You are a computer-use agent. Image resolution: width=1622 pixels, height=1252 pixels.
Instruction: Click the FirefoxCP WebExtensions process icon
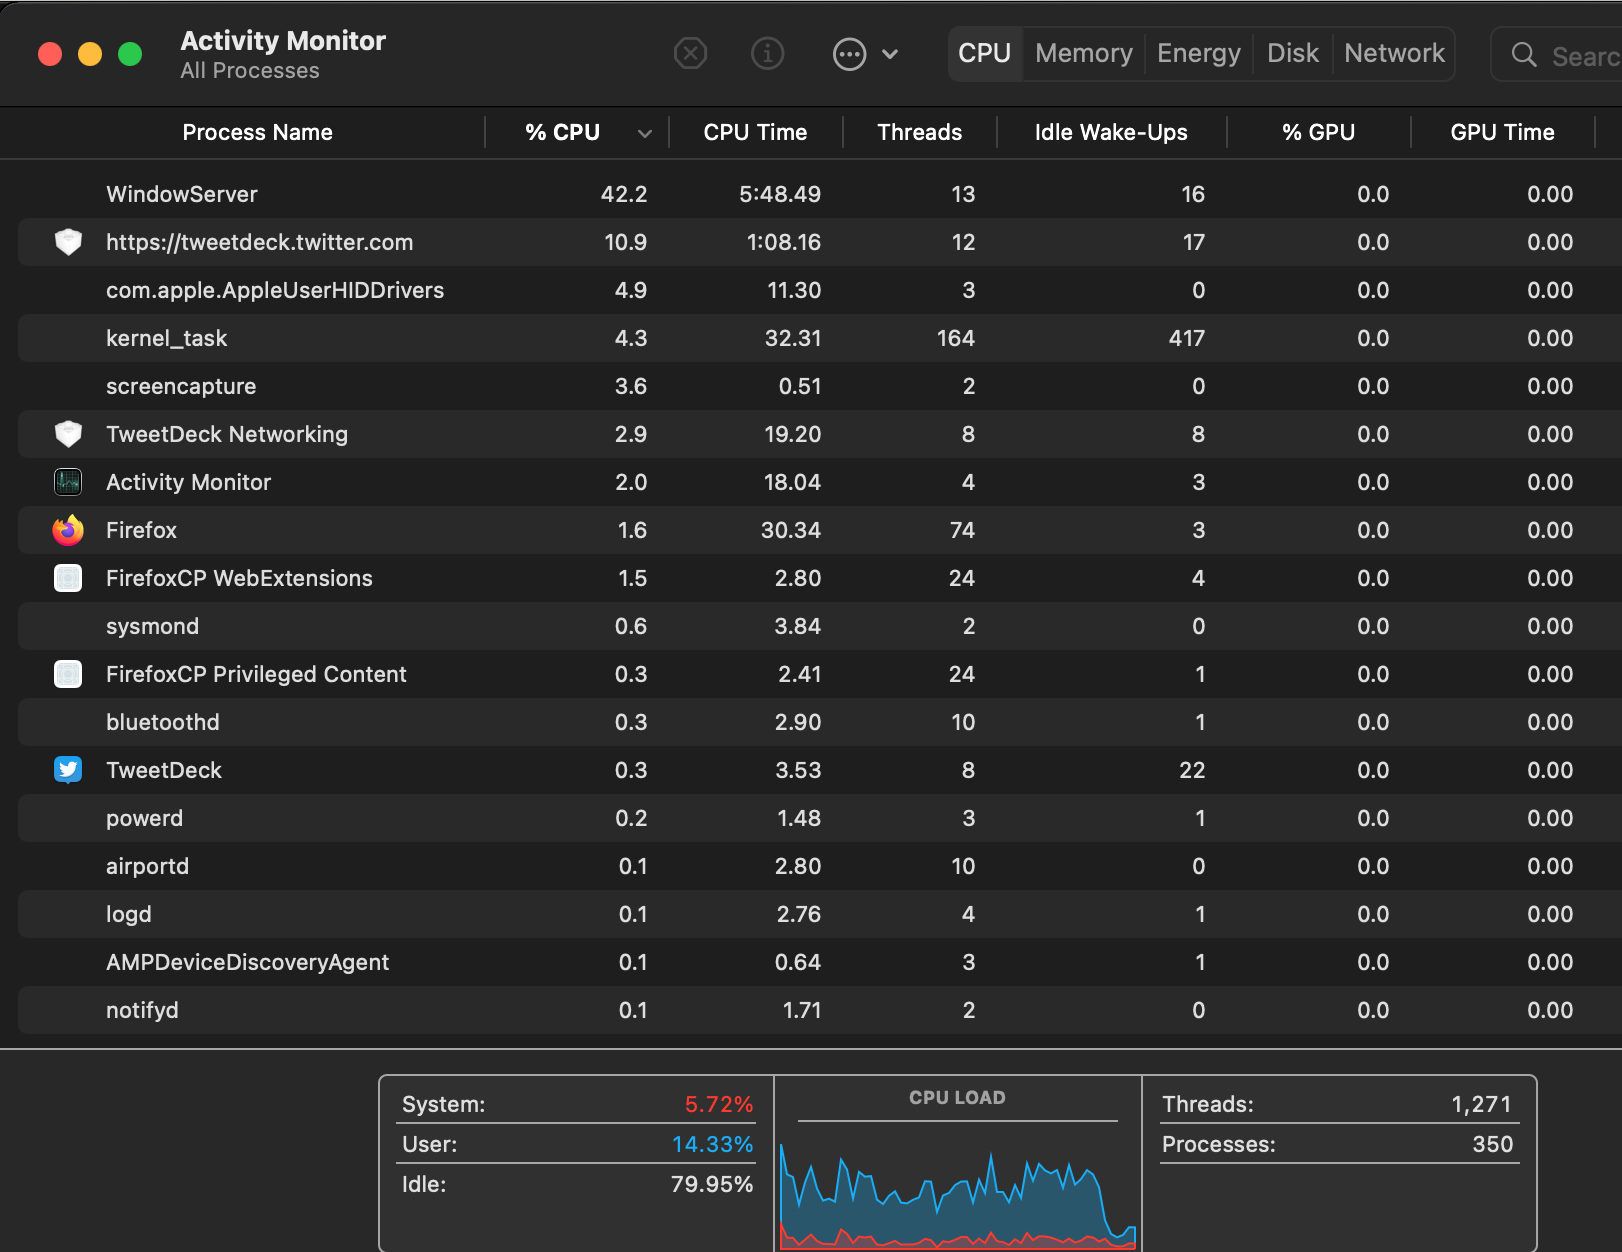(x=68, y=578)
